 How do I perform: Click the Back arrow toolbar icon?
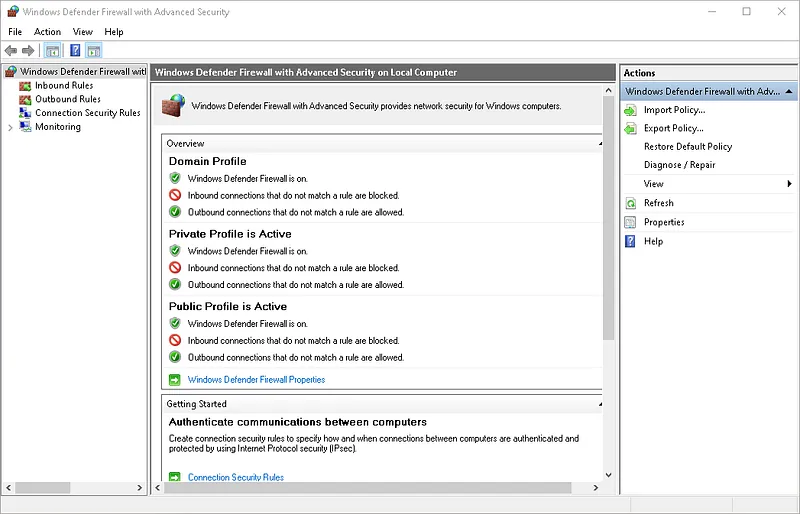[11, 51]
